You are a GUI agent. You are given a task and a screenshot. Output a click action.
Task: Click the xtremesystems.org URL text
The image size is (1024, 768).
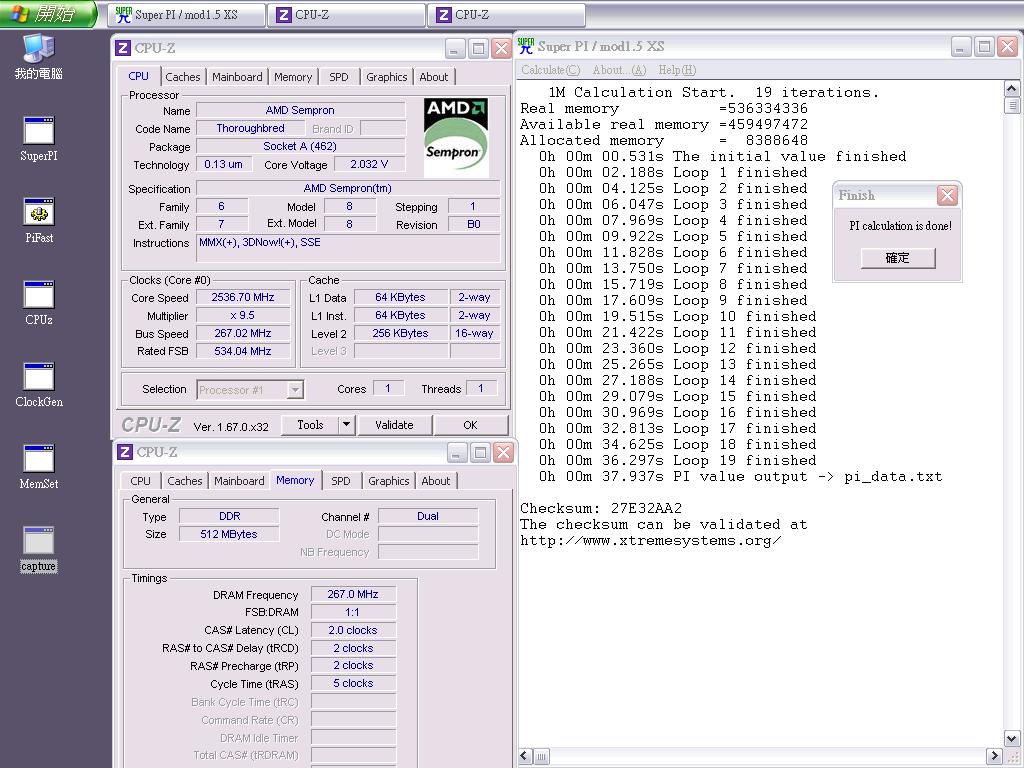click(x=650, y=541)
